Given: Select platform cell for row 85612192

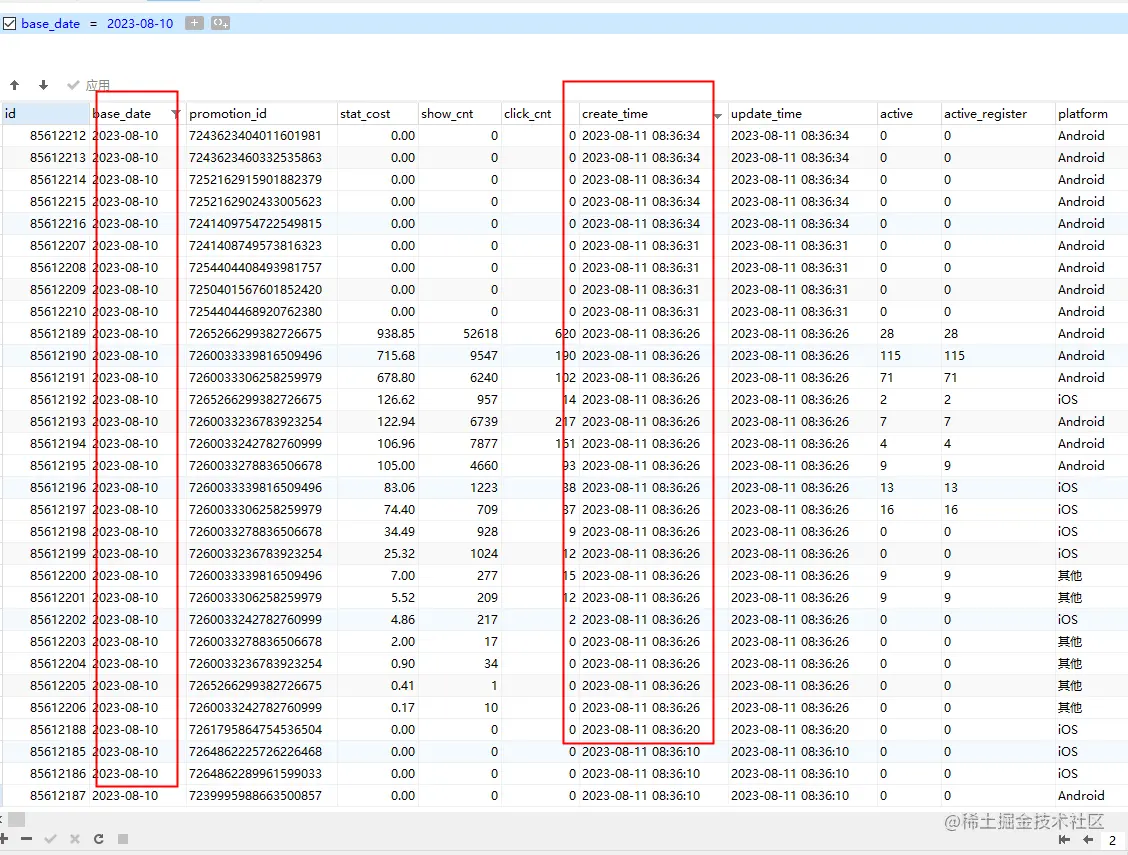Looking at the screenshot, I should tap(1091, 399).
